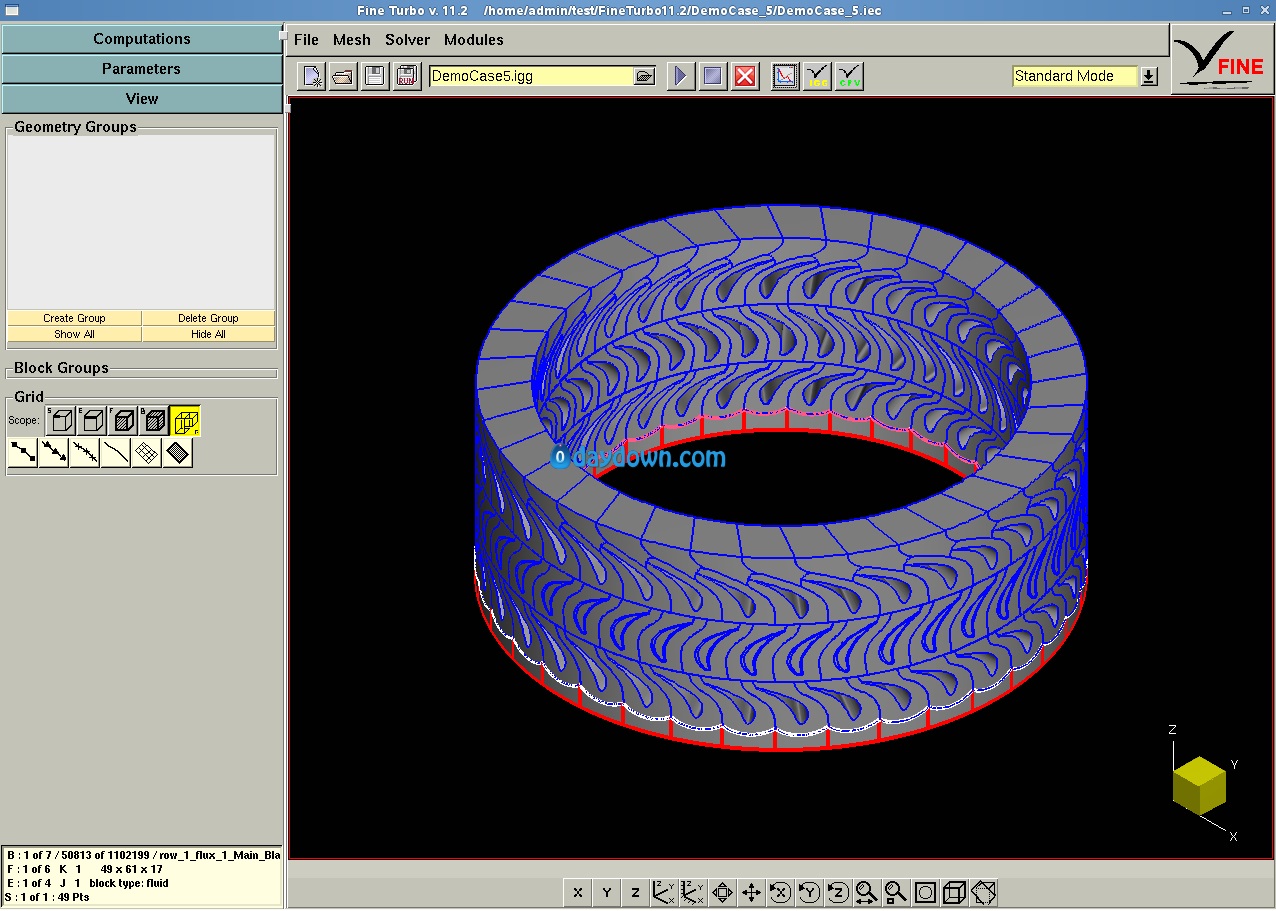Rotate the view about the Y axis
This screenshot has height=911, width=1276.
click(x=809, y=893)
